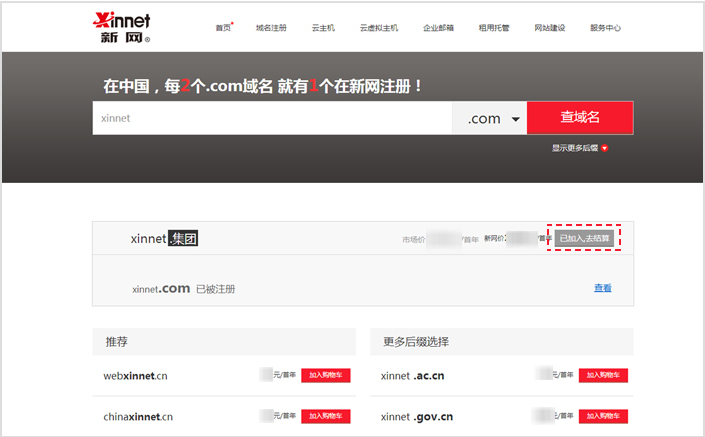
Task: Click the Xinnet 新网 logo
Action: coord(120,28)
